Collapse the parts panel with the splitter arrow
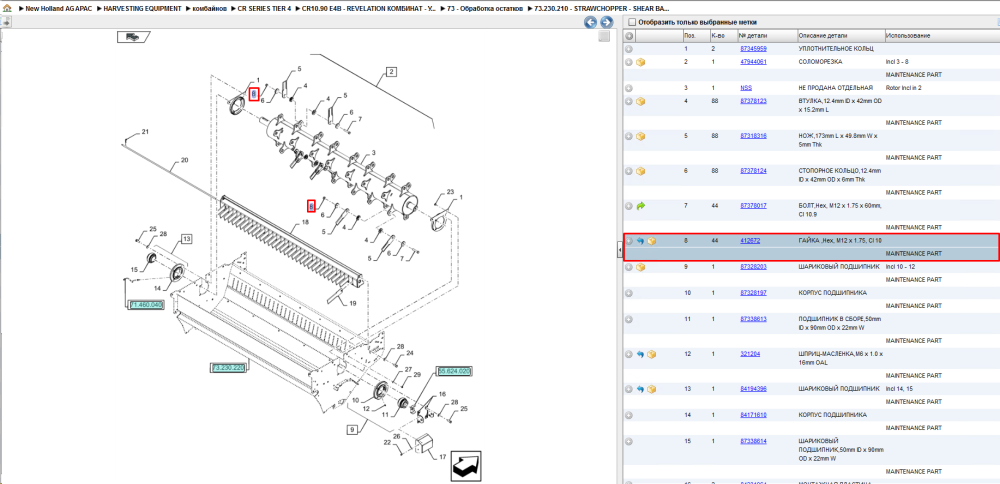This screenshot has height=484, width=1000. [x=620, y=252]
